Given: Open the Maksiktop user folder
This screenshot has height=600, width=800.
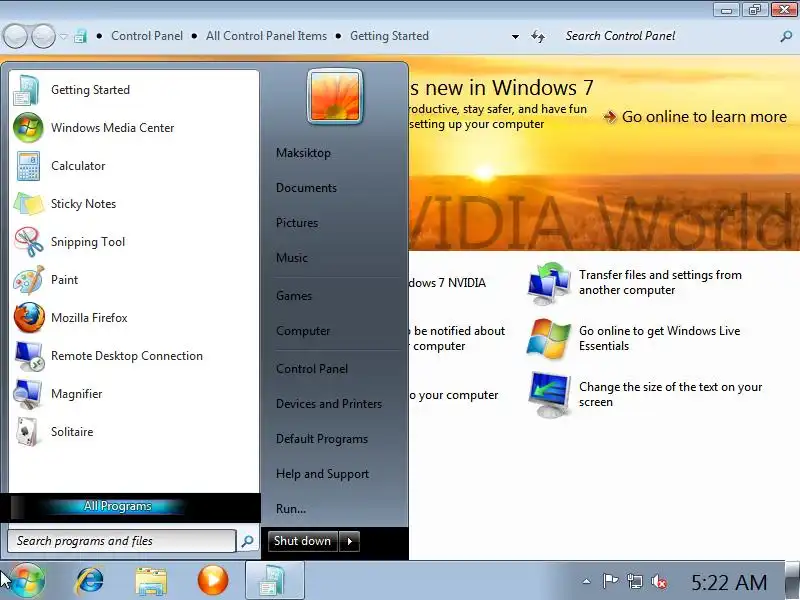Looking at the screenshot, I should tap(304, 153).
